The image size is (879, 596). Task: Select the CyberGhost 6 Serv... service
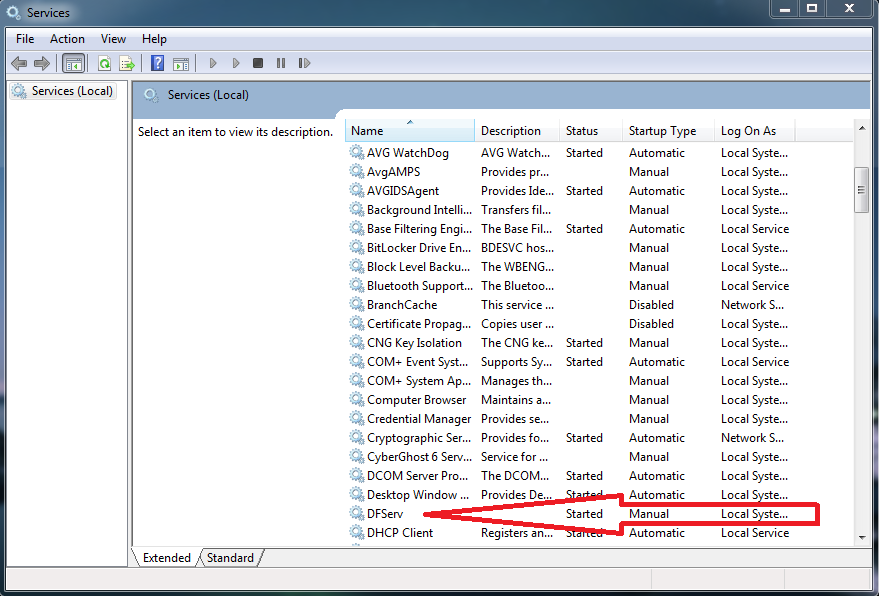569,457
